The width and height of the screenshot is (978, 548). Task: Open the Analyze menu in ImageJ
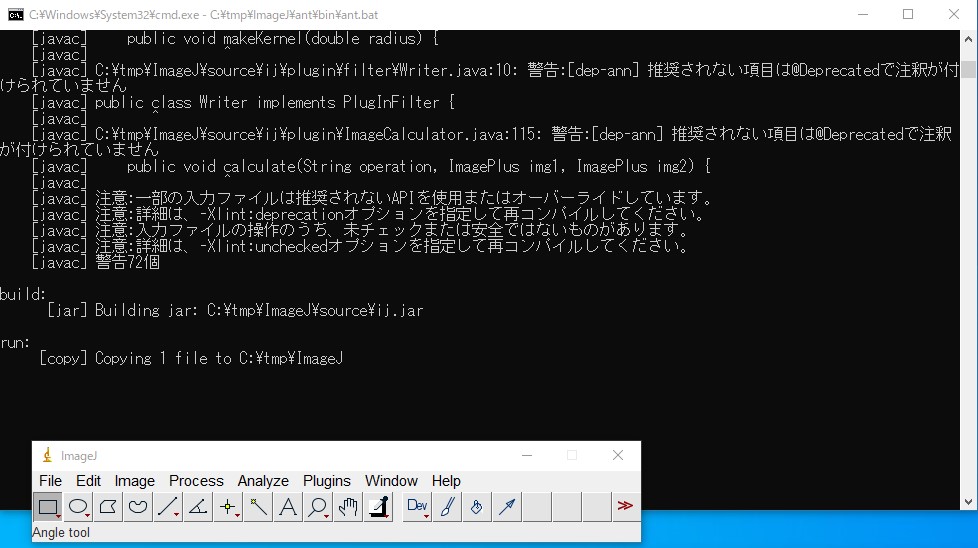[263, 481]
